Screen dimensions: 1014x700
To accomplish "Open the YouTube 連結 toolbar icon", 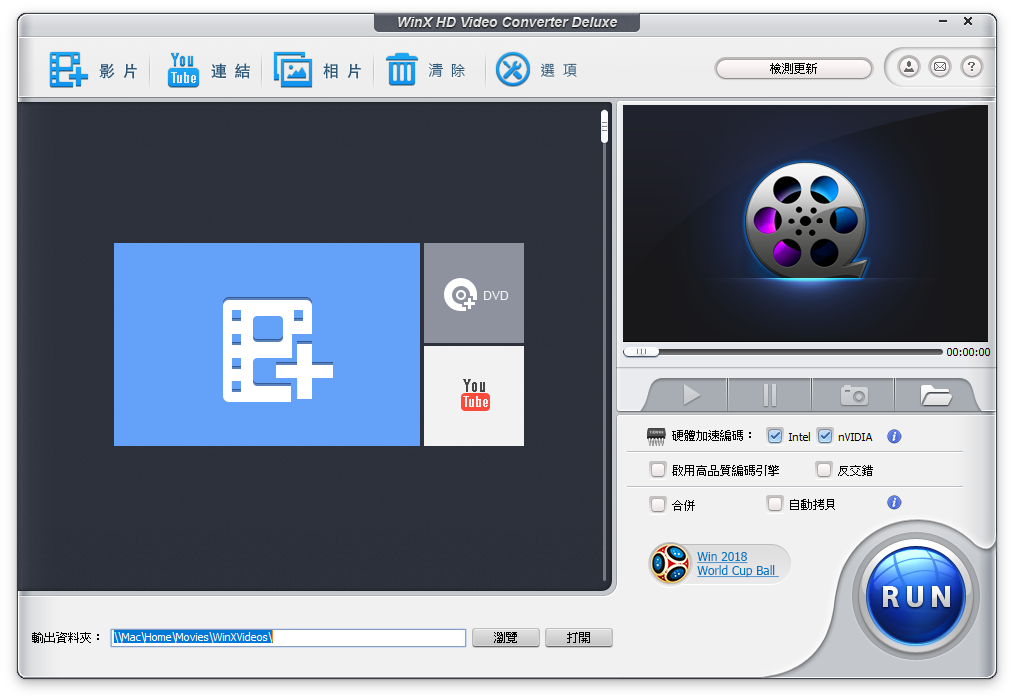I will [x=183, y=70].
